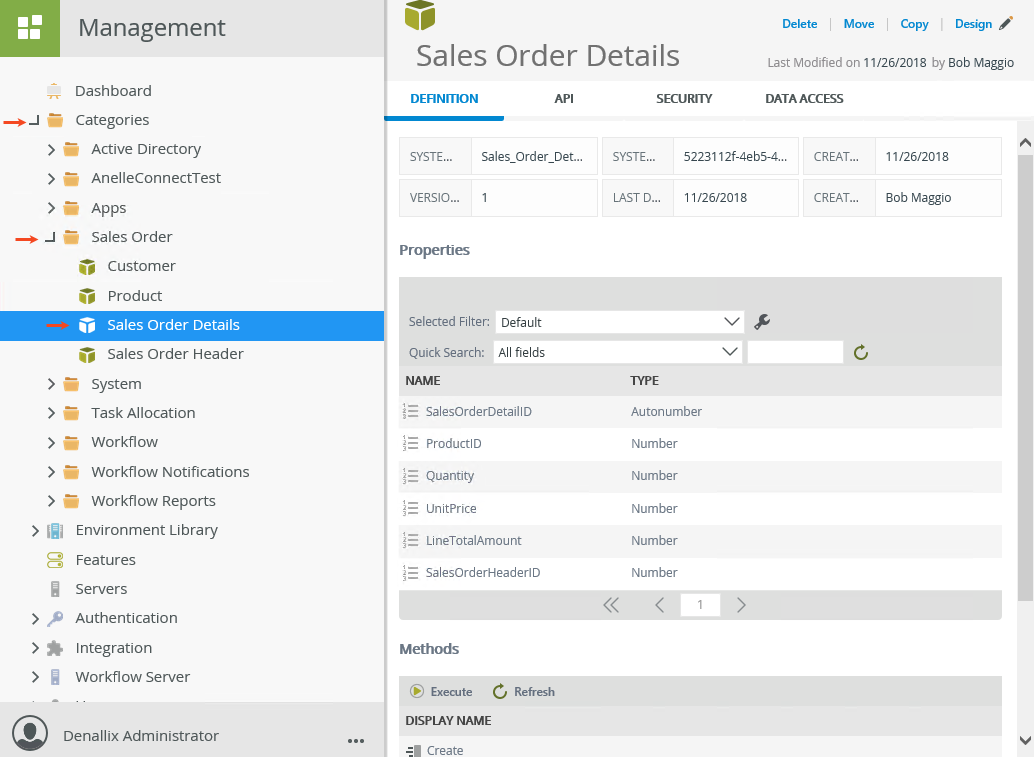Click the green app grid logo icon
The height and width of the screenshot is (757, 1034).
click(x=30, y=28)
